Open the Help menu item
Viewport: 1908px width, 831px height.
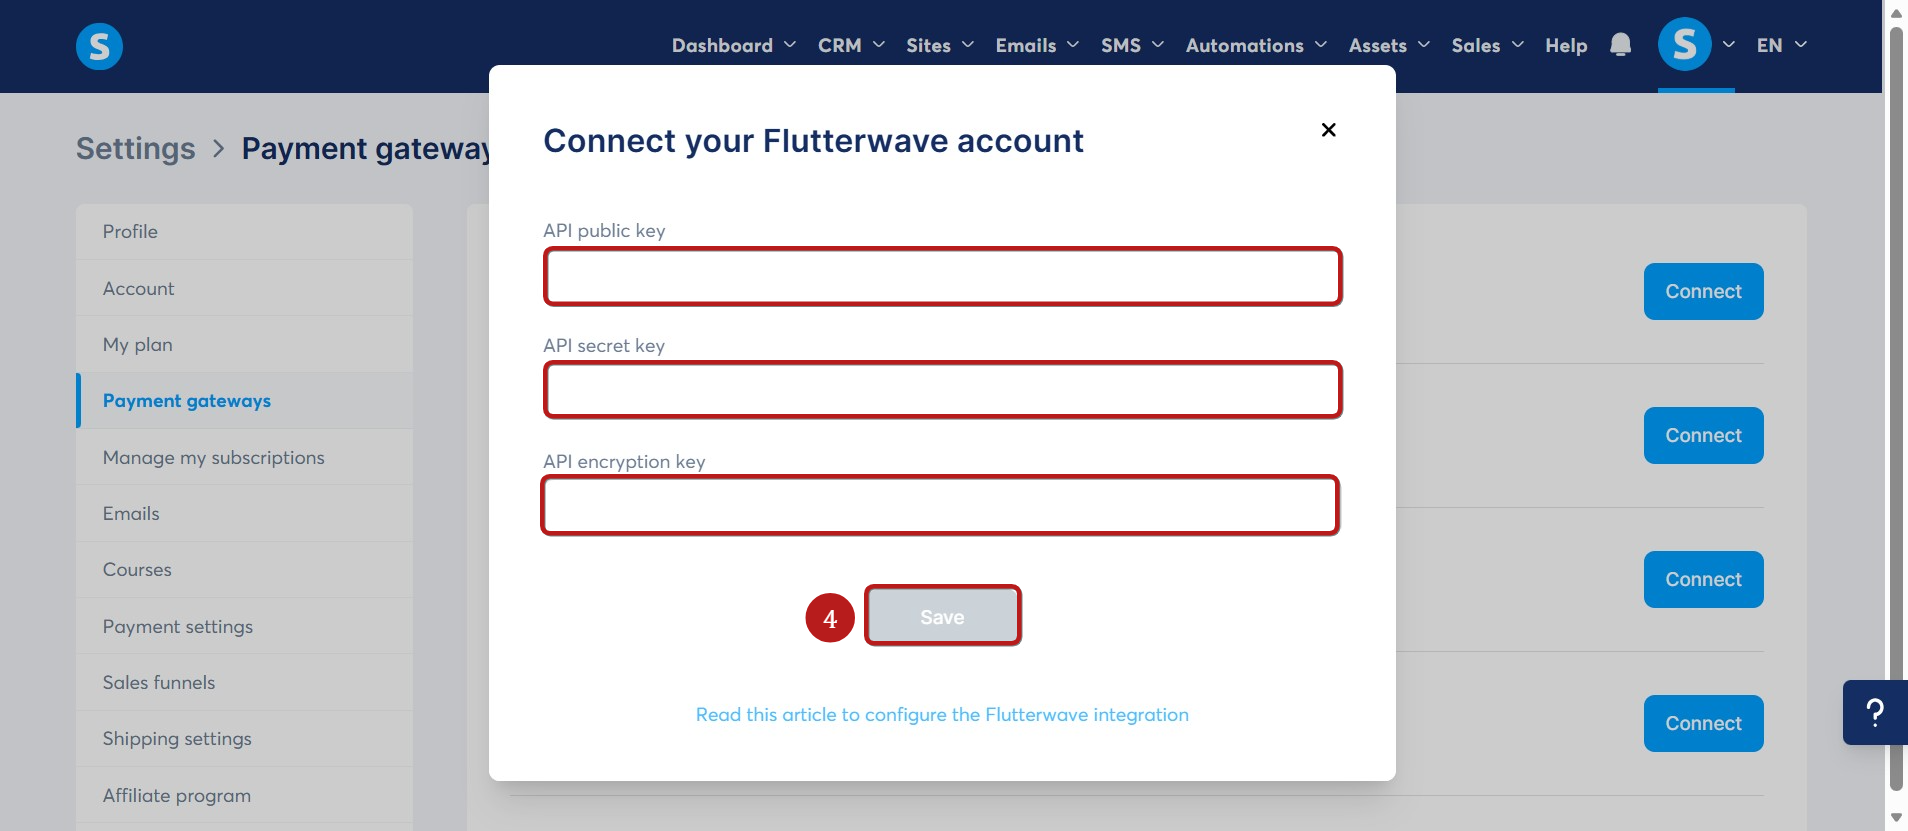[1566, 45]
